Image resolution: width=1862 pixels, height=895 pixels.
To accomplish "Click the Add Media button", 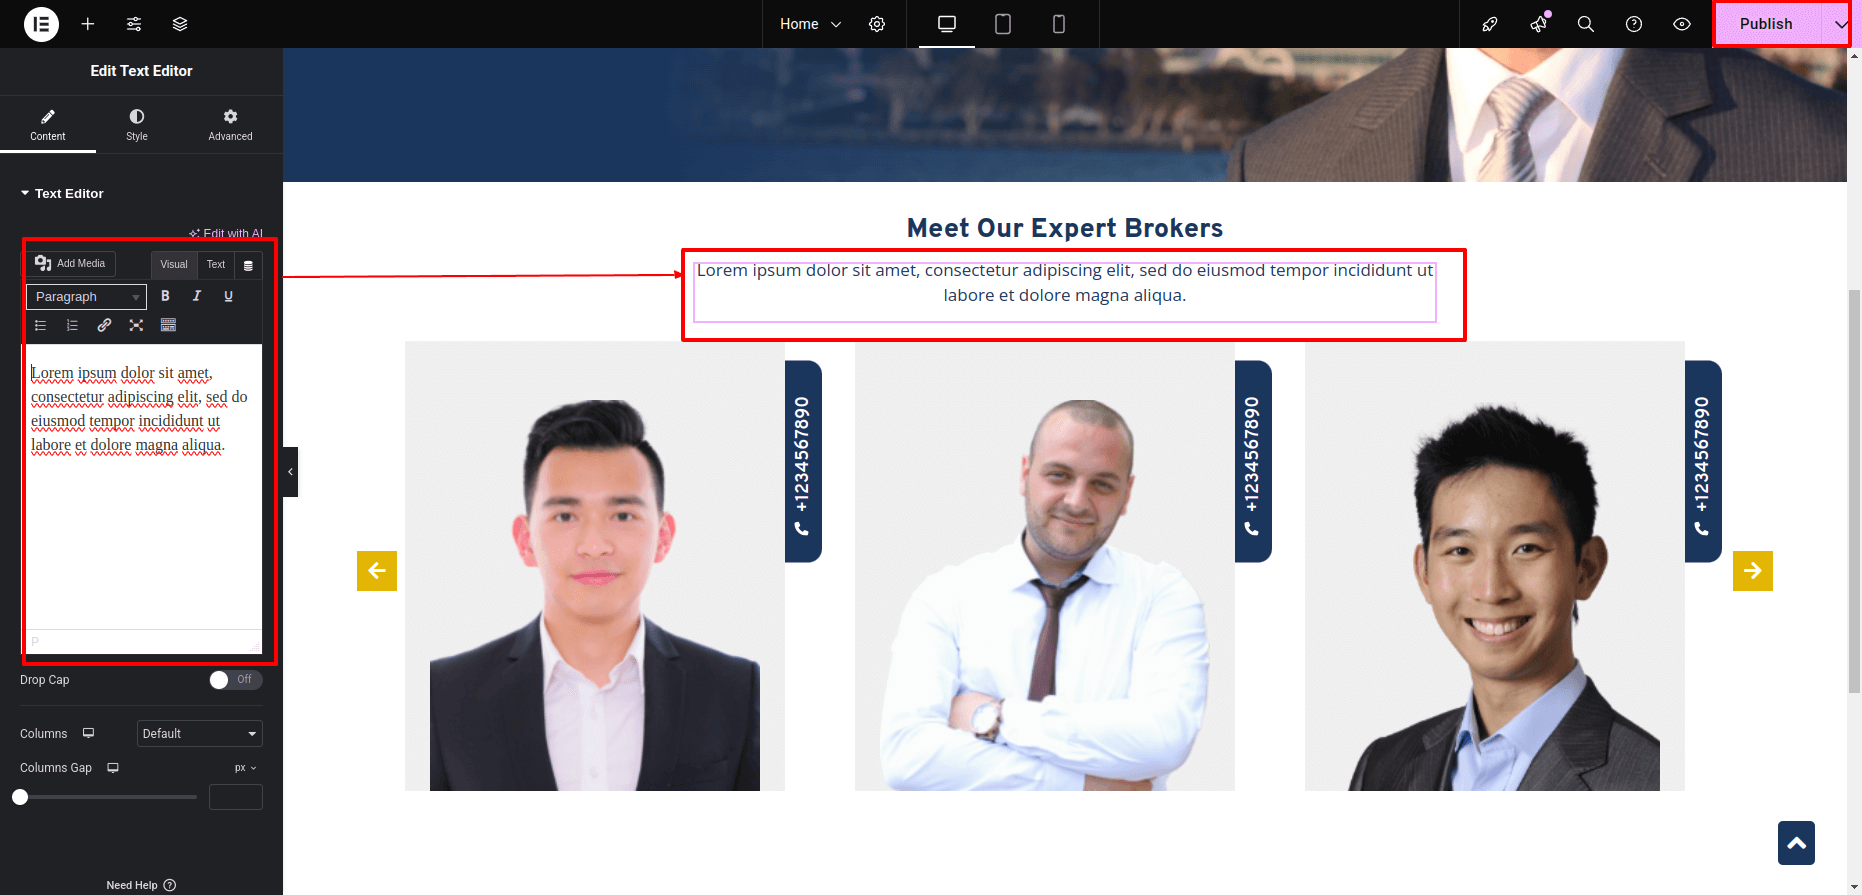I will point(70,263).
